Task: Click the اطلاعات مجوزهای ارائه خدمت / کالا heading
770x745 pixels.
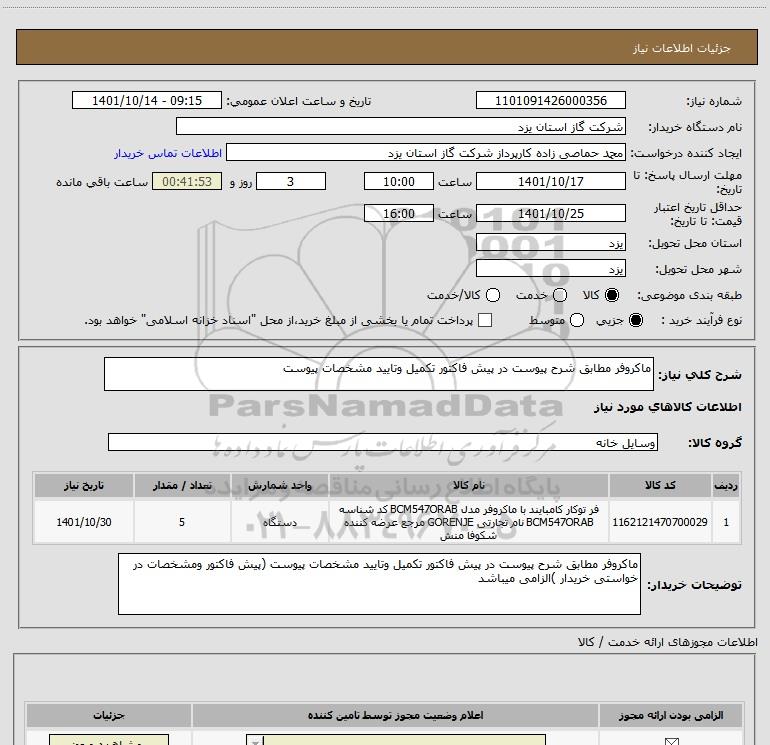Action: (x=667, y=642)
